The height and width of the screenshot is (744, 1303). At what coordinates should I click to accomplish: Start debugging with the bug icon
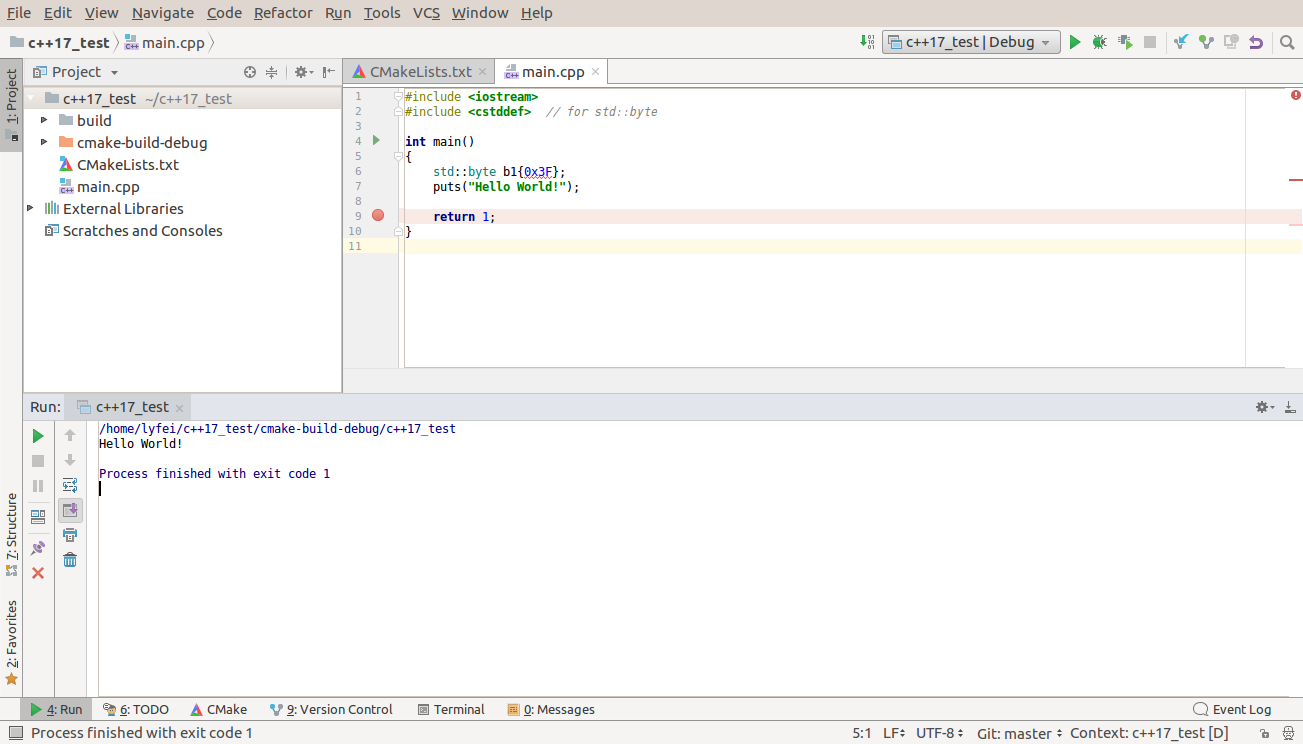tap(1100, 42)
